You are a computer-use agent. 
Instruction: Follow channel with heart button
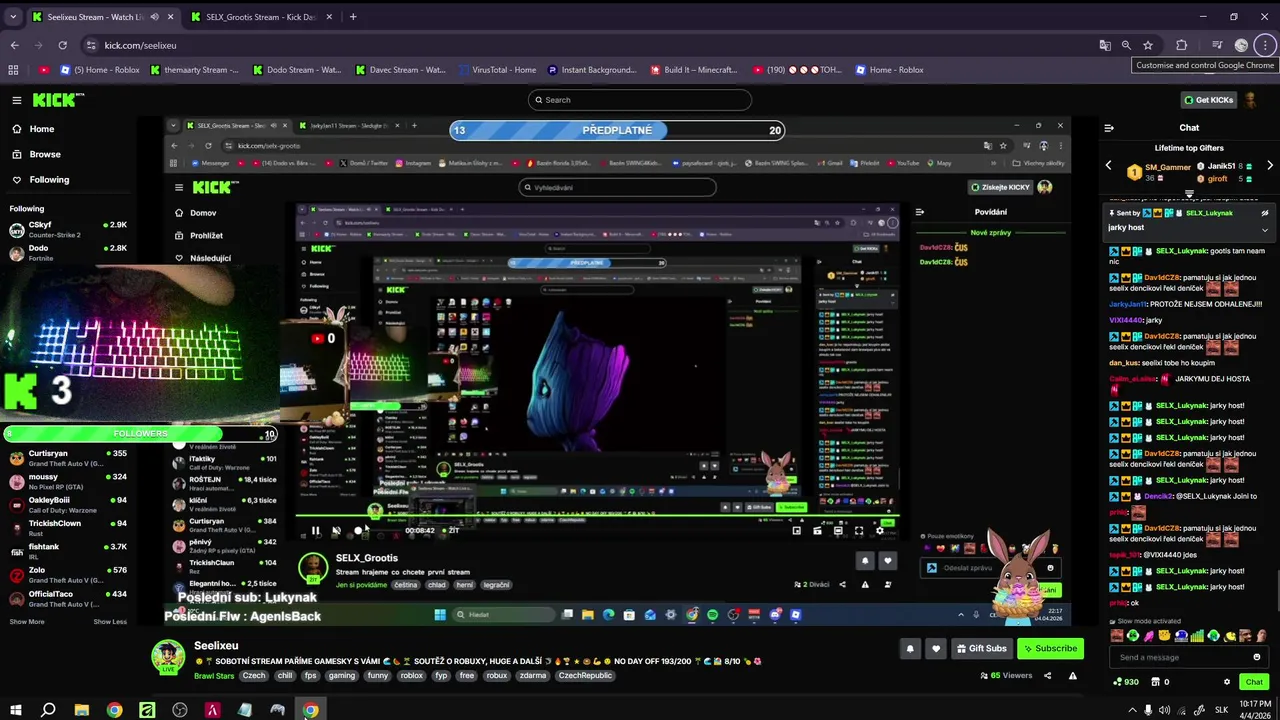936,649
